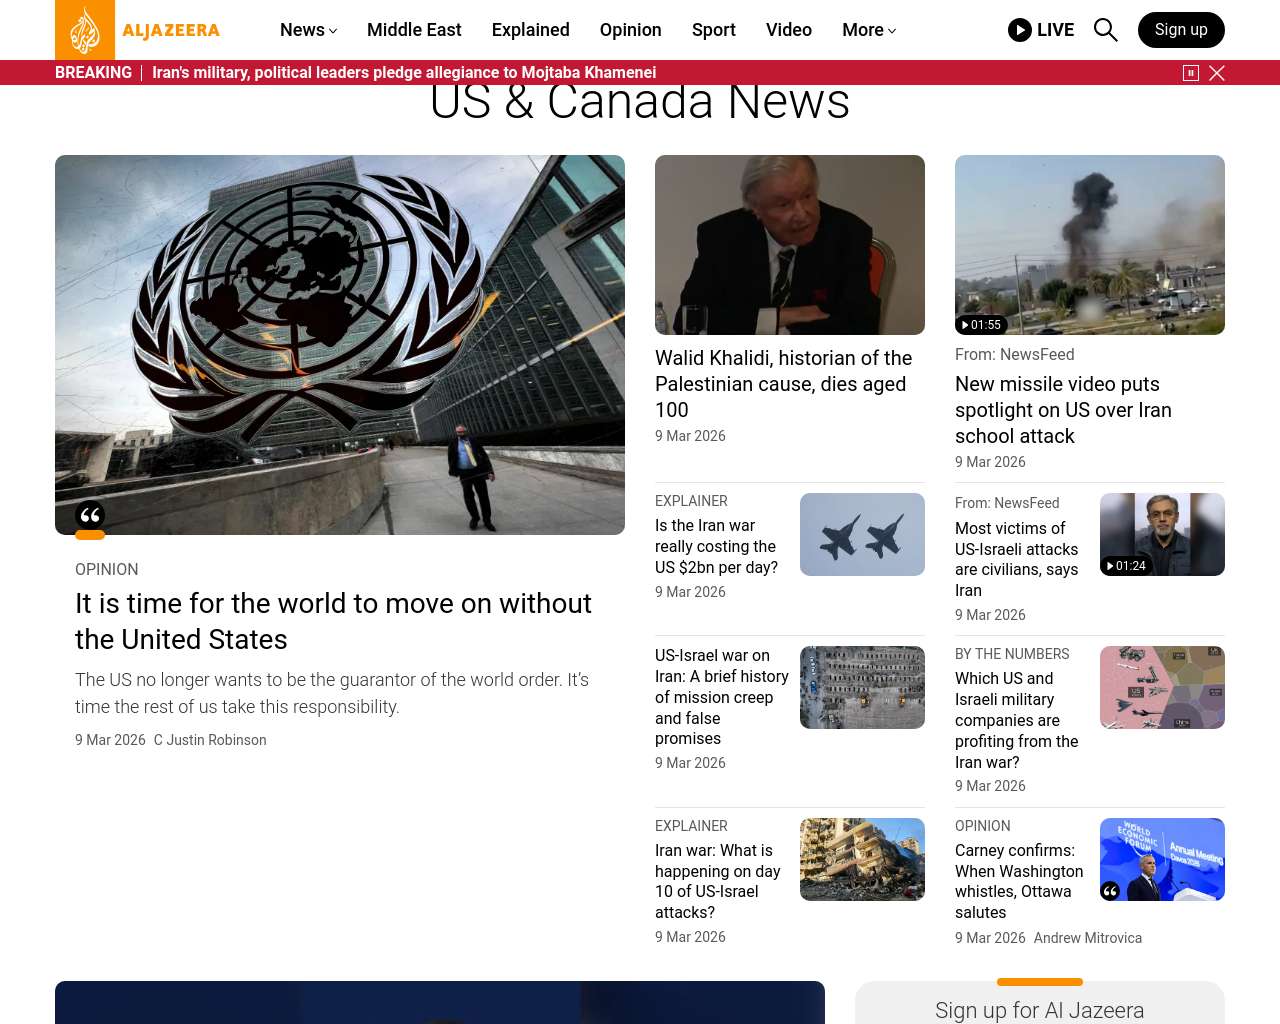Screen dimensions: 1280x1024
Task: Open the aerial parade thumbnail
Action: (862, 688)
